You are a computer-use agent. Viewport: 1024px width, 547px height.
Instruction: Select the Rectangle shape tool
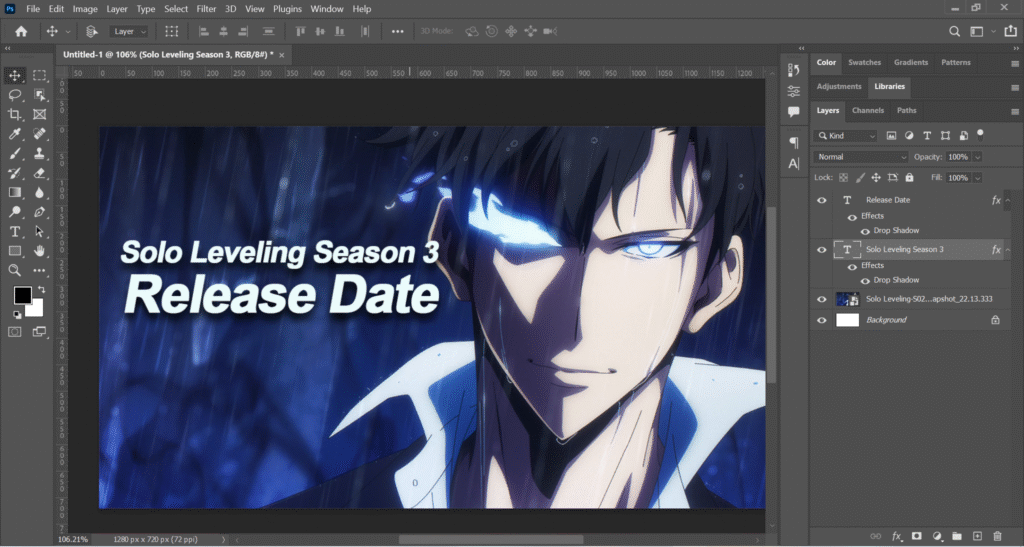click(x=14, y=251)
